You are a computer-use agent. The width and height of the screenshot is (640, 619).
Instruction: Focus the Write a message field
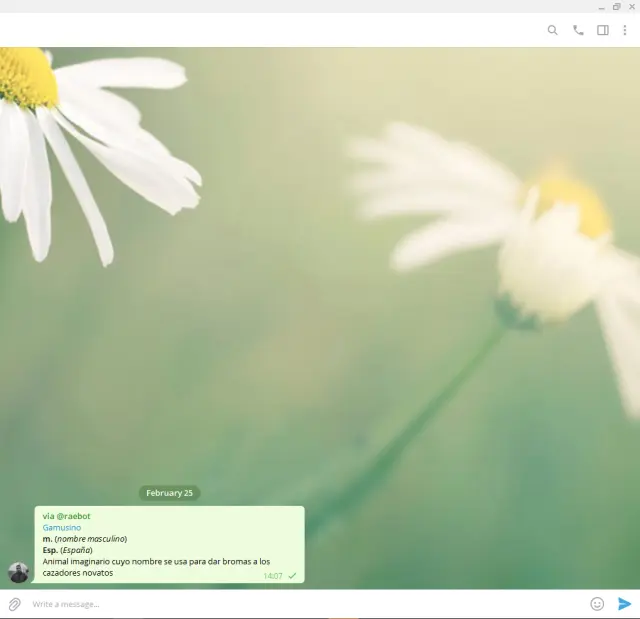[300, 604]
